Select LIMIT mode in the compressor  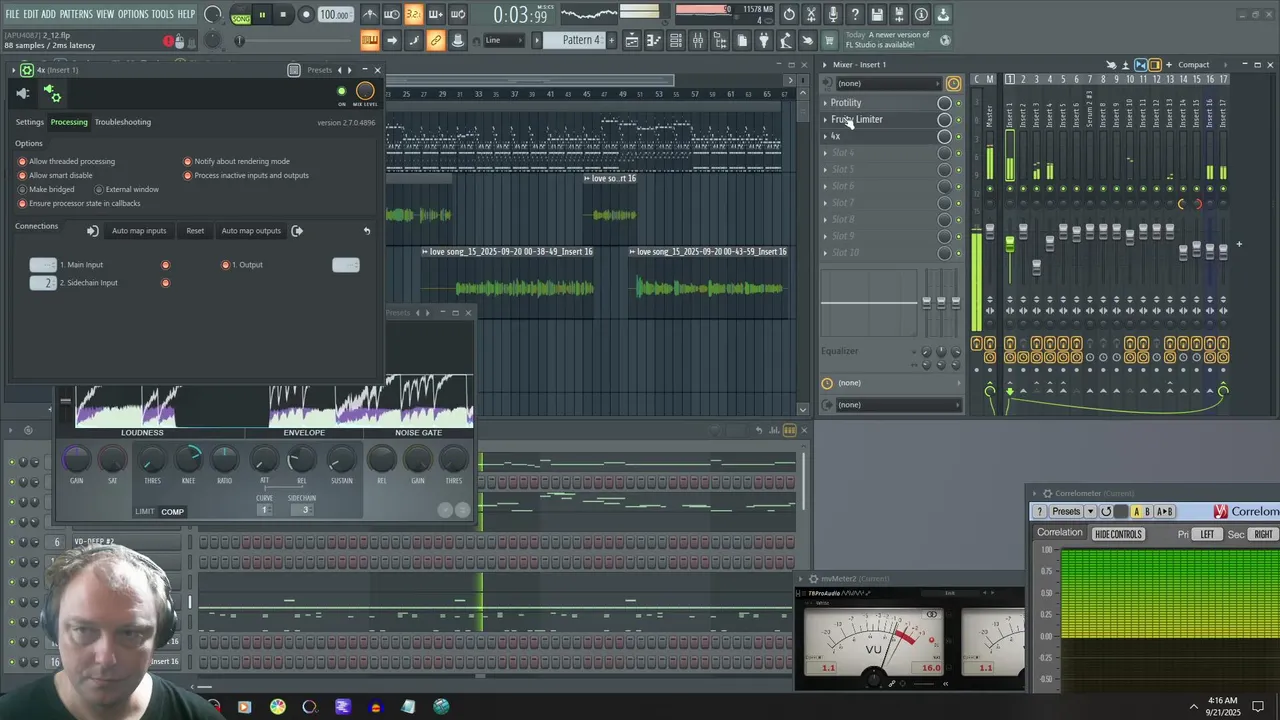click(x=145, y=512)
